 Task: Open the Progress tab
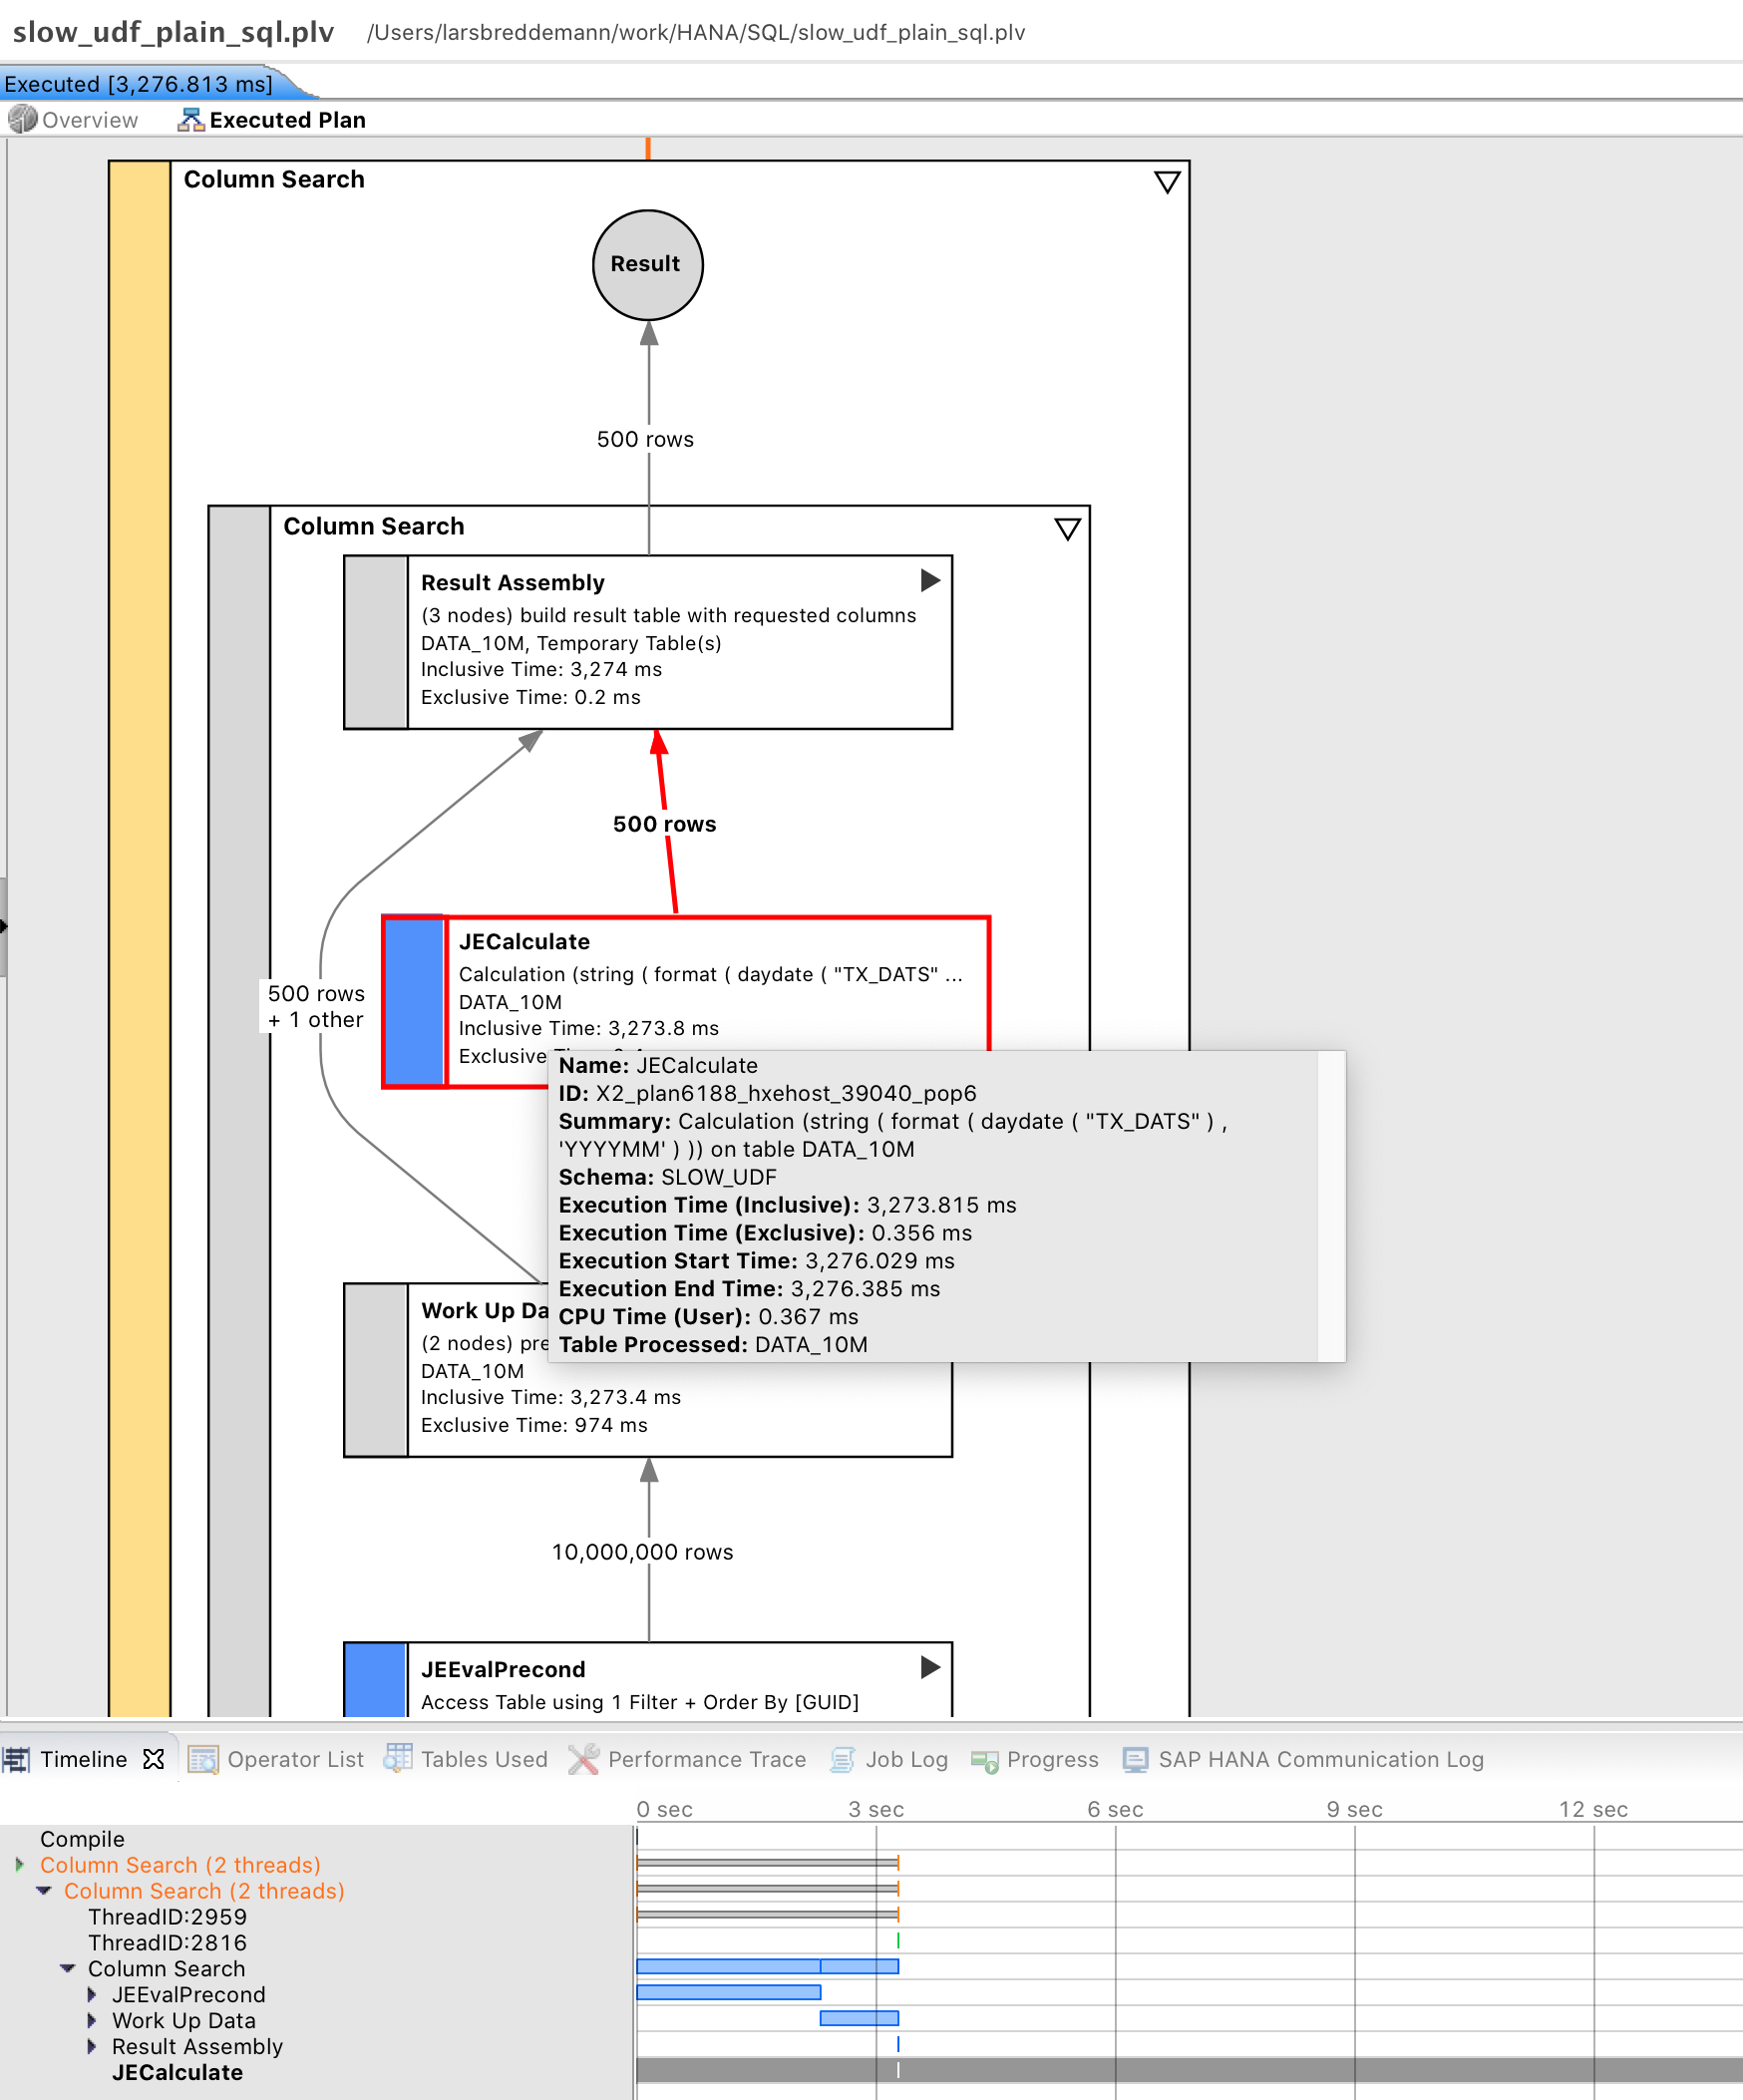[x=1052, y=1759]
